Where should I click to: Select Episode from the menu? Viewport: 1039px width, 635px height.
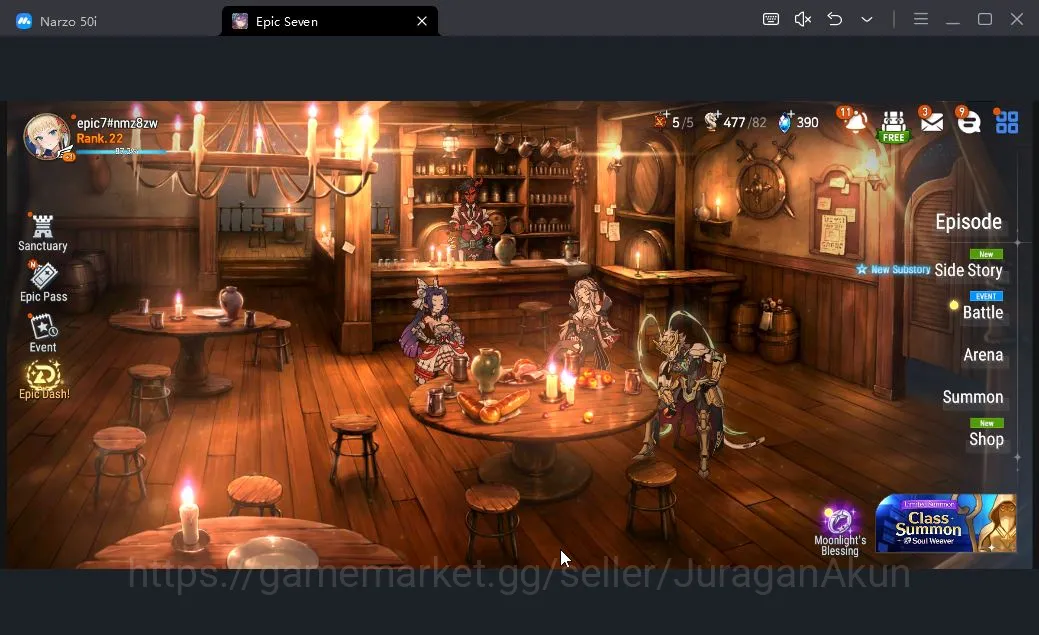pyautogui.click(x=968, y=221)
